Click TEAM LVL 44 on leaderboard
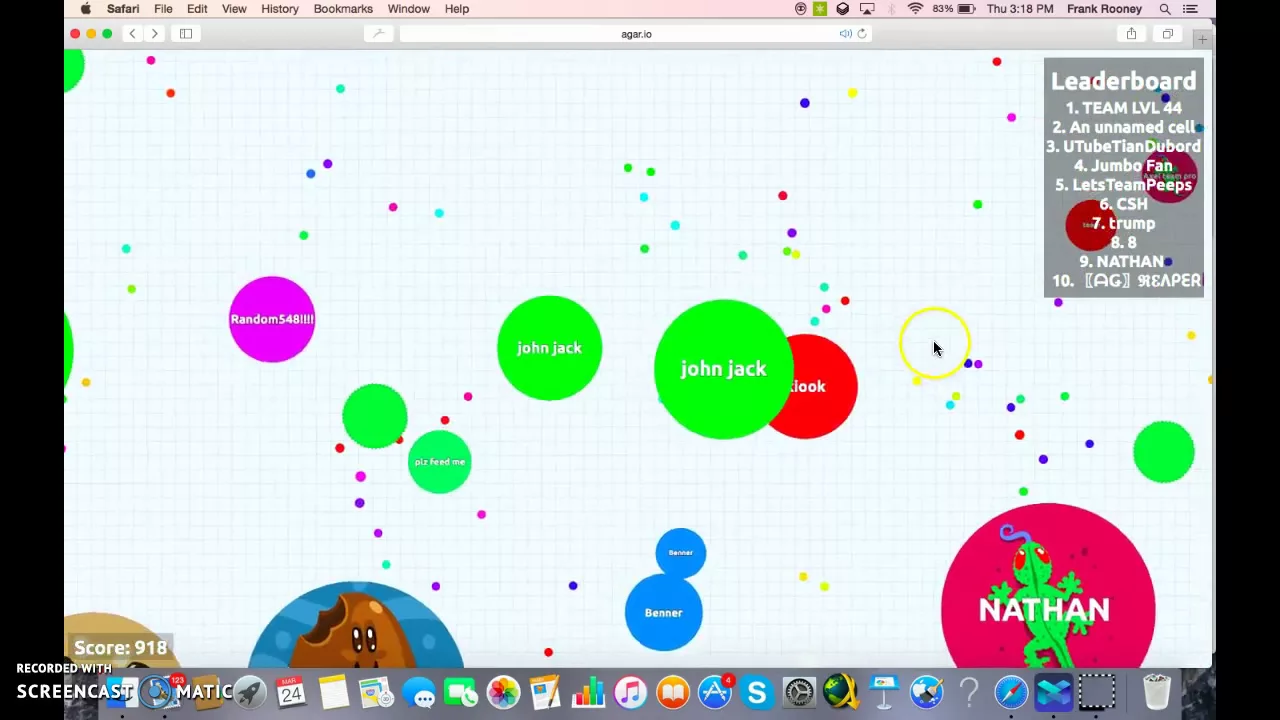Screen dimensions: 1280x720 [x=1123, y=108]
